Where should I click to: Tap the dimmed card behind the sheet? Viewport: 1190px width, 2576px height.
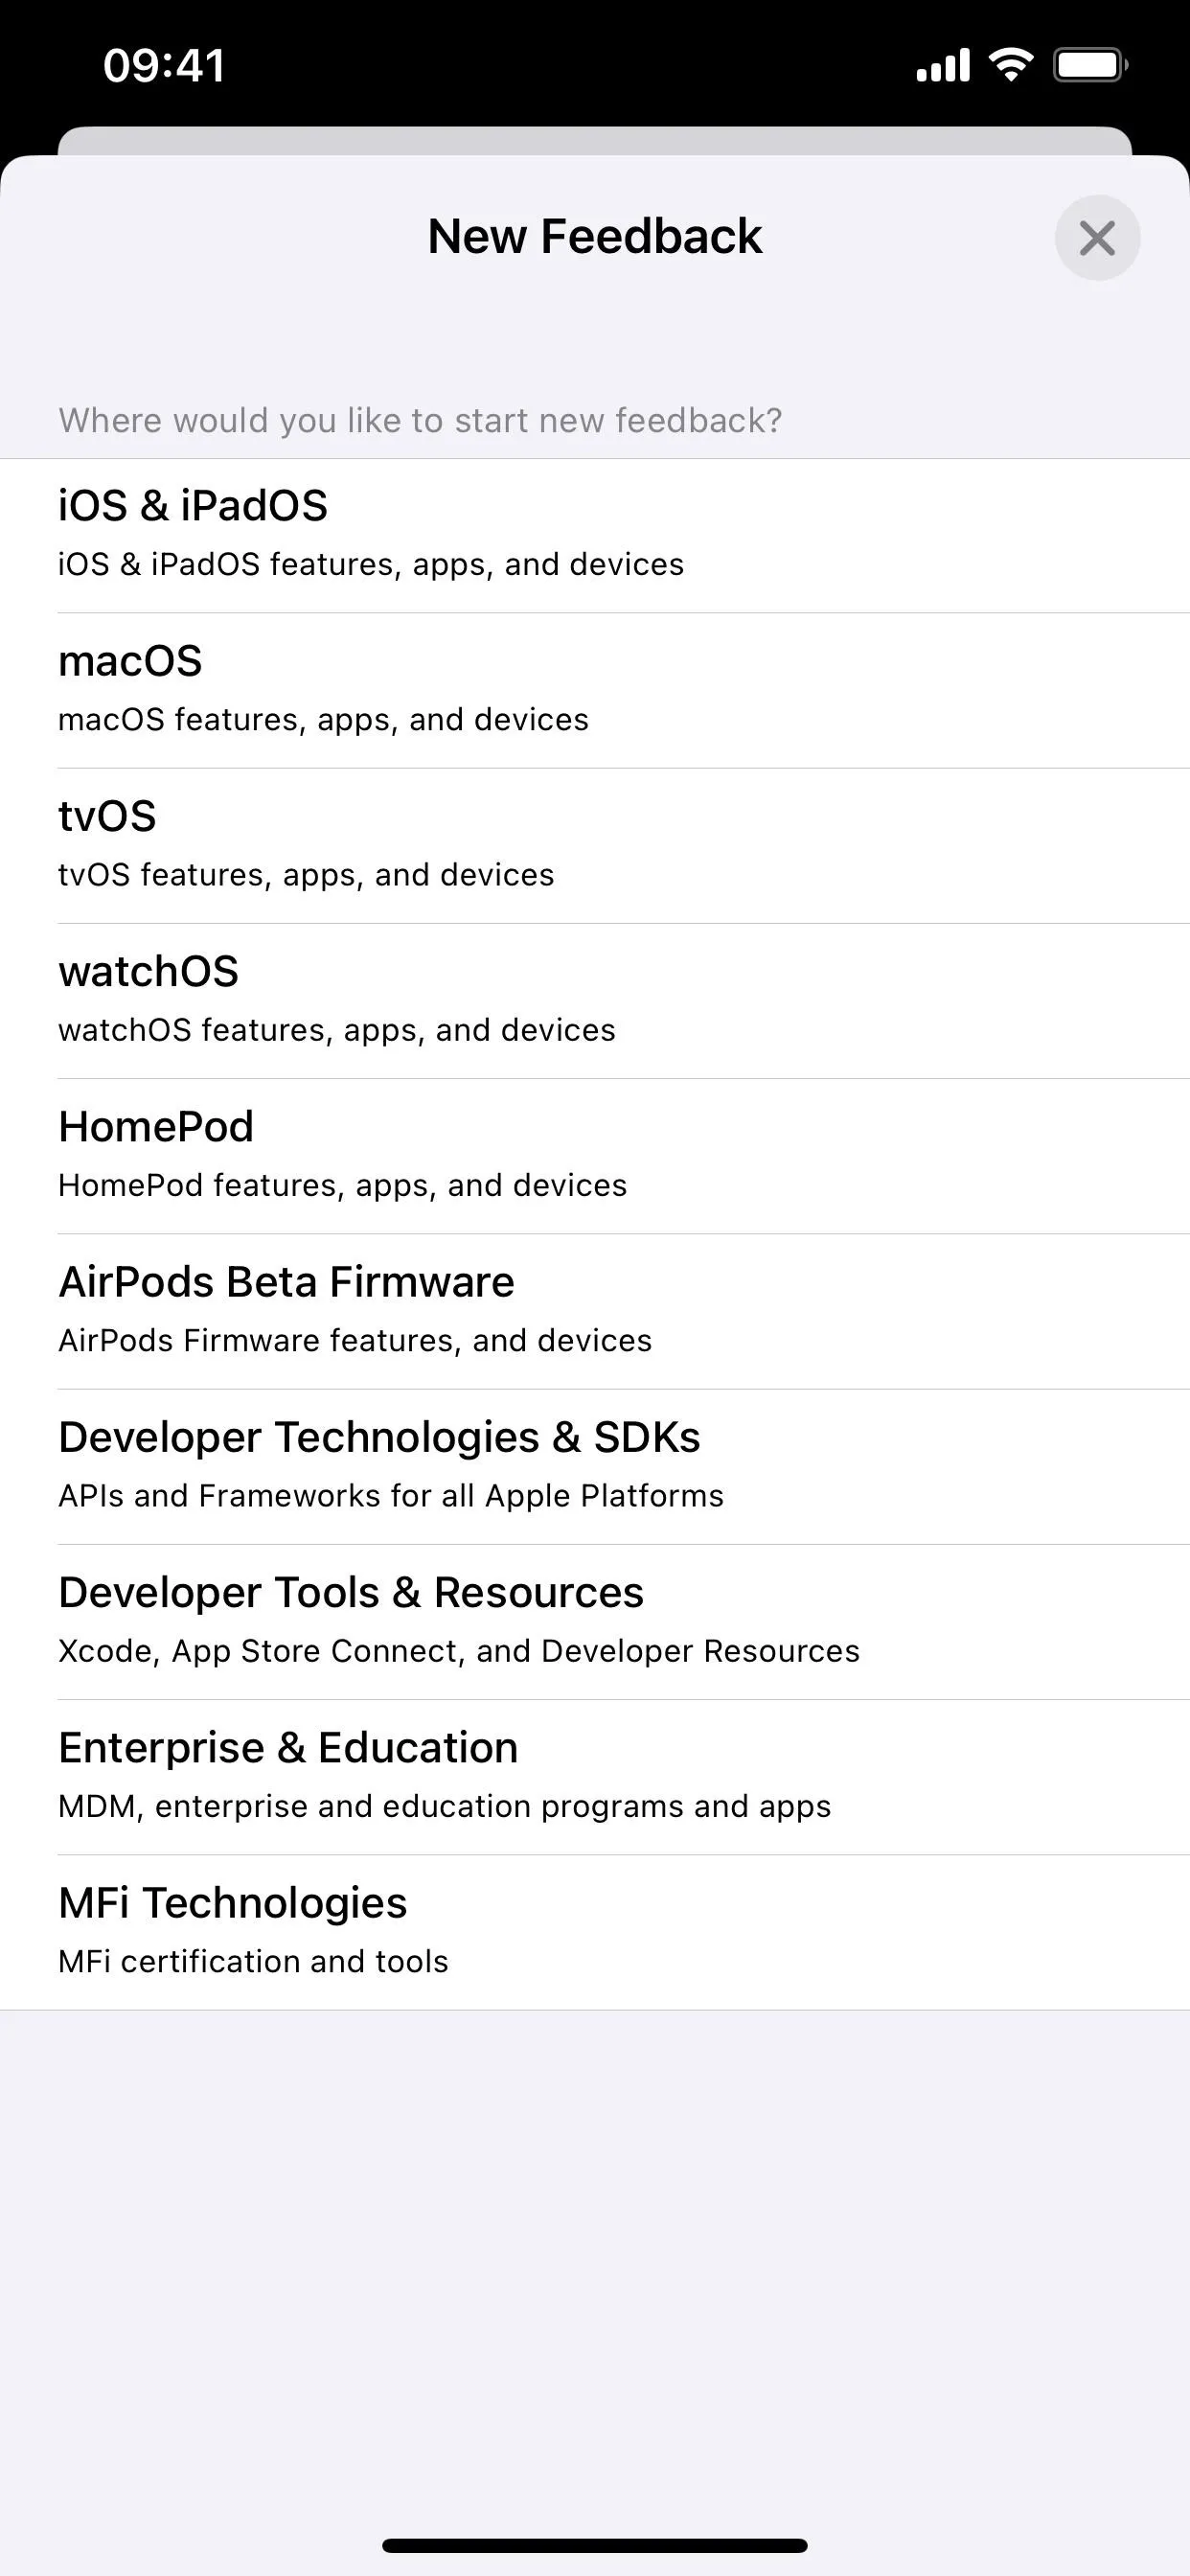click(595, 140)
